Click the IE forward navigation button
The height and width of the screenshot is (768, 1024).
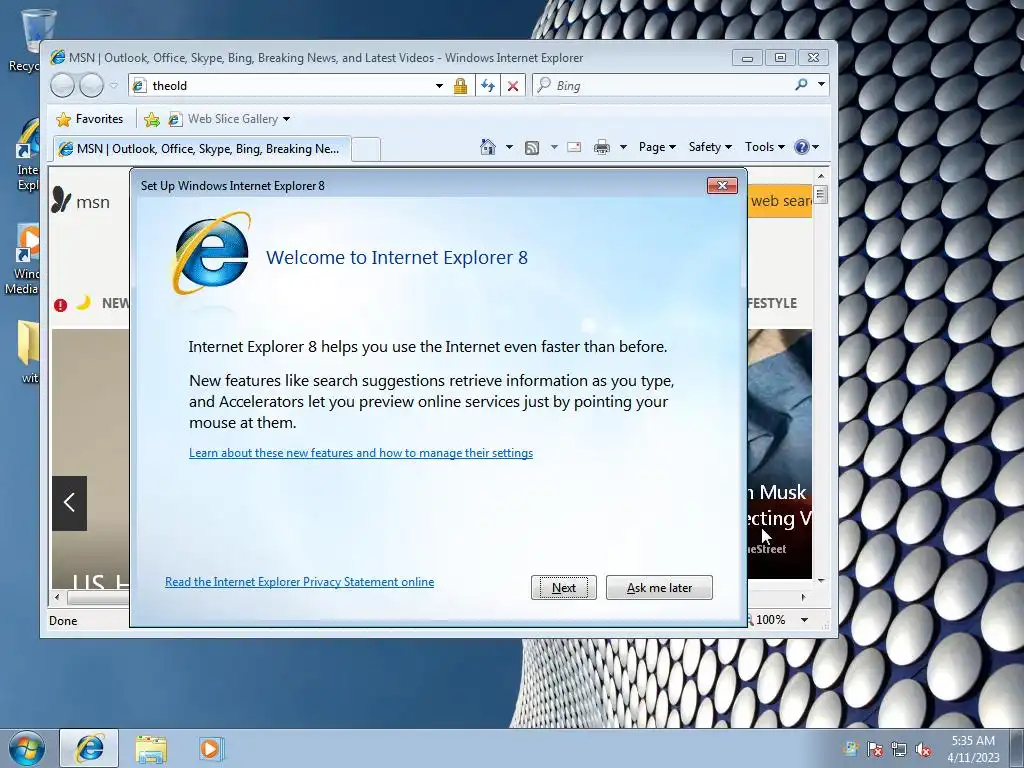(x=91, y=85)
